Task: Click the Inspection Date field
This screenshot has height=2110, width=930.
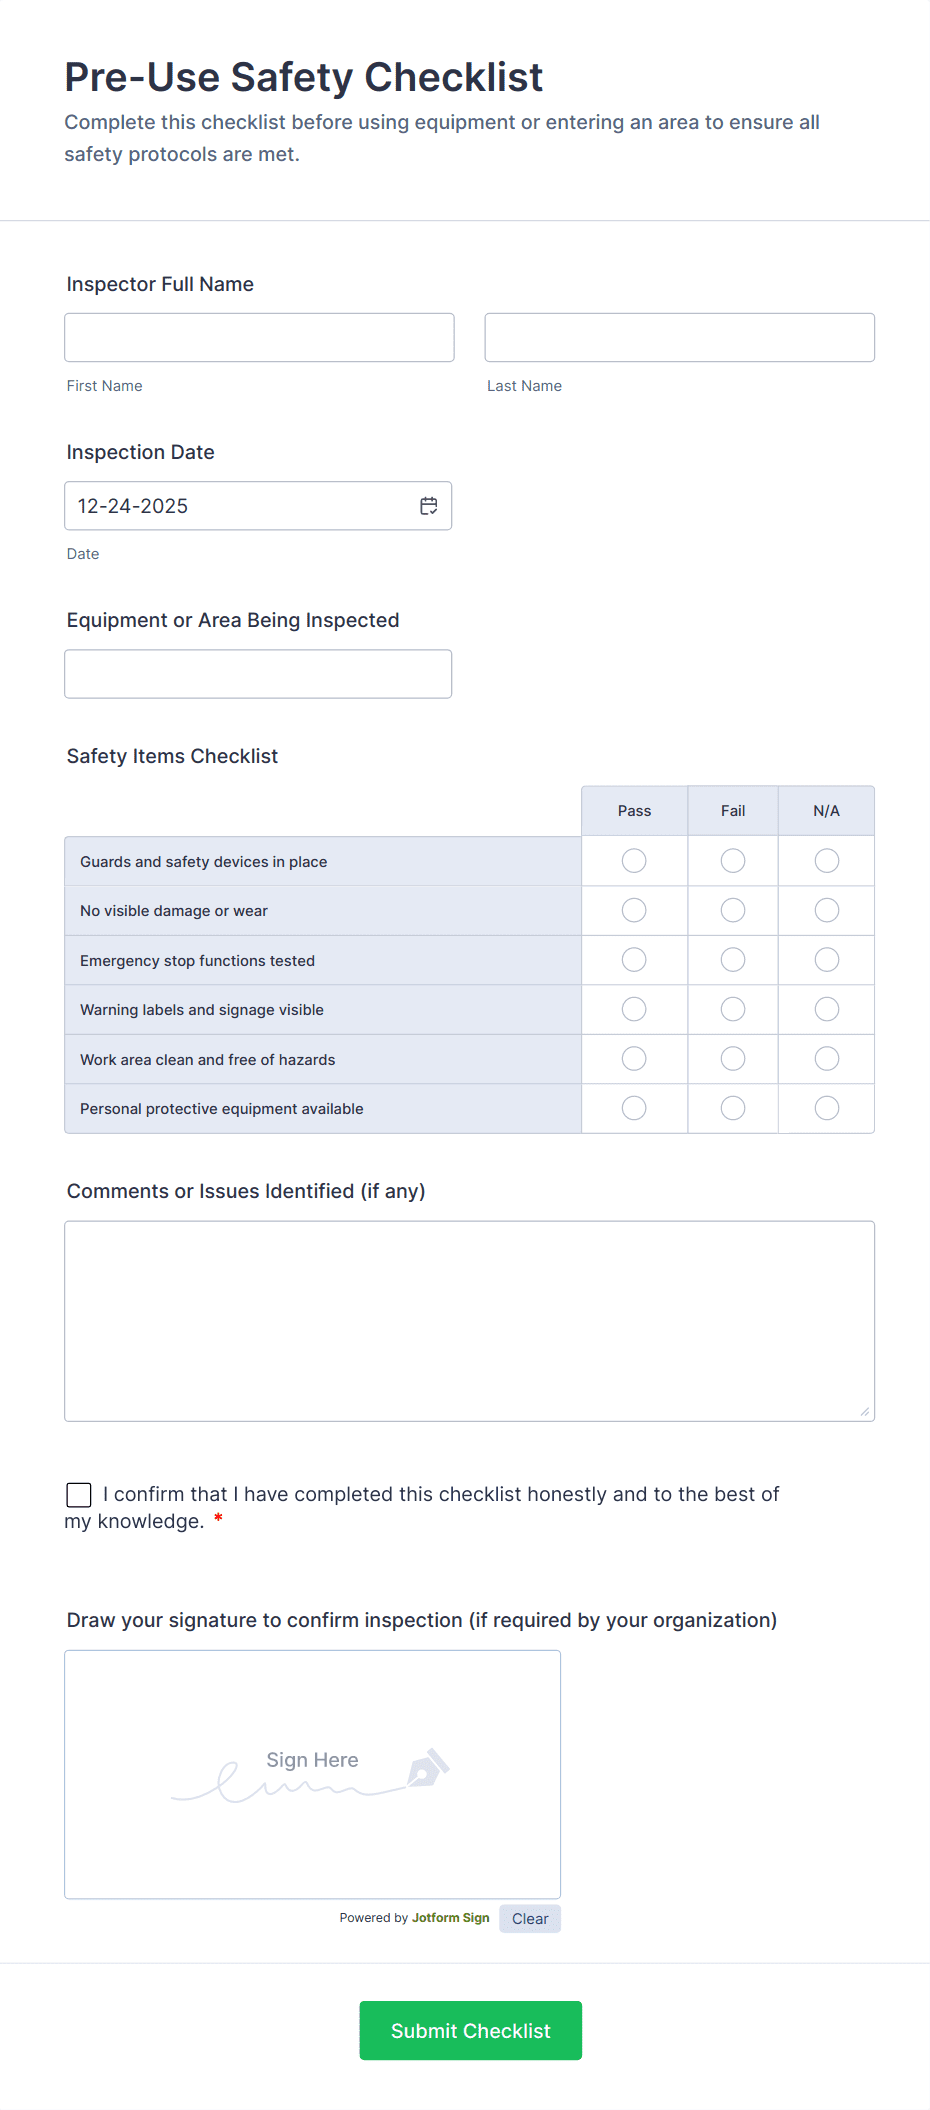Action: click(x=240, y=506)
